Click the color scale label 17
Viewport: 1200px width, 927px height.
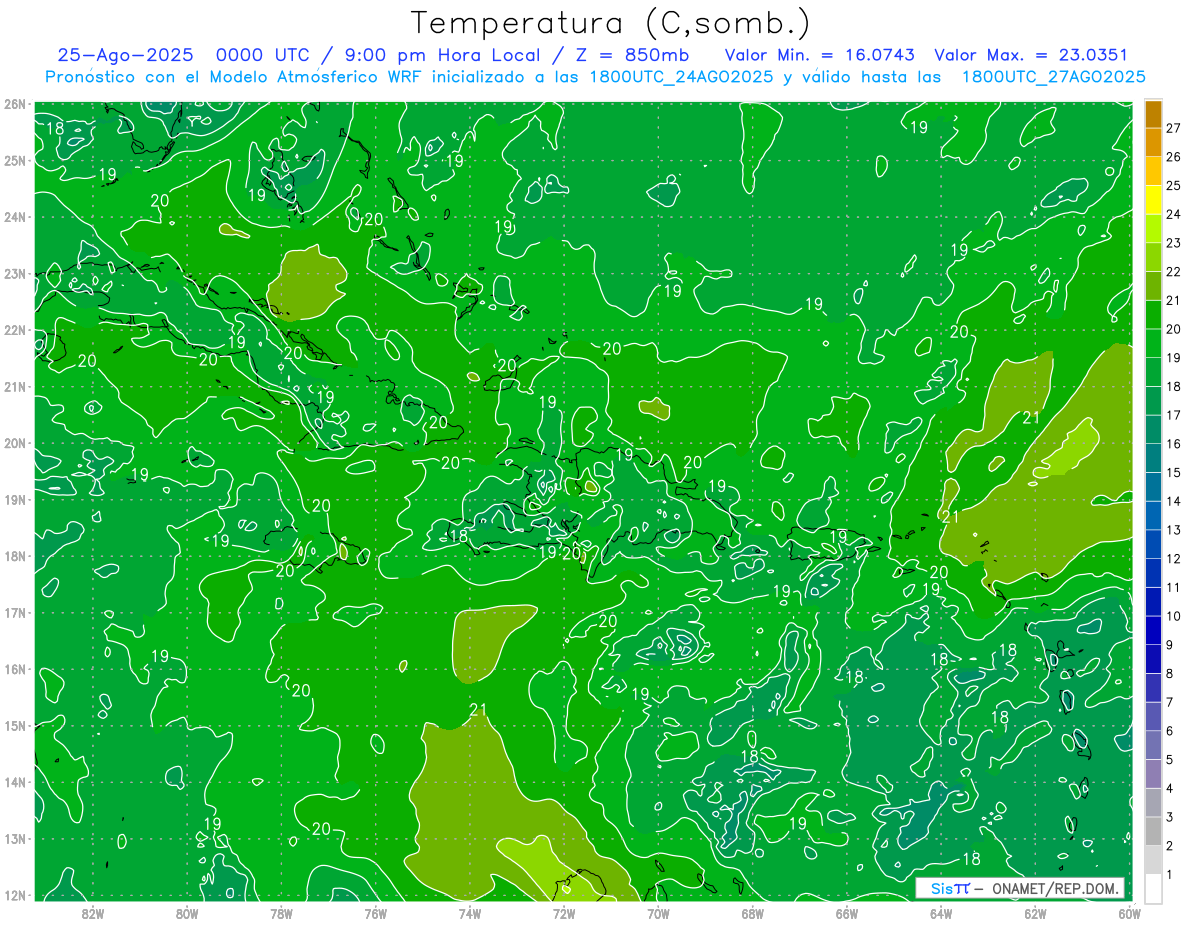[1173, 415]
